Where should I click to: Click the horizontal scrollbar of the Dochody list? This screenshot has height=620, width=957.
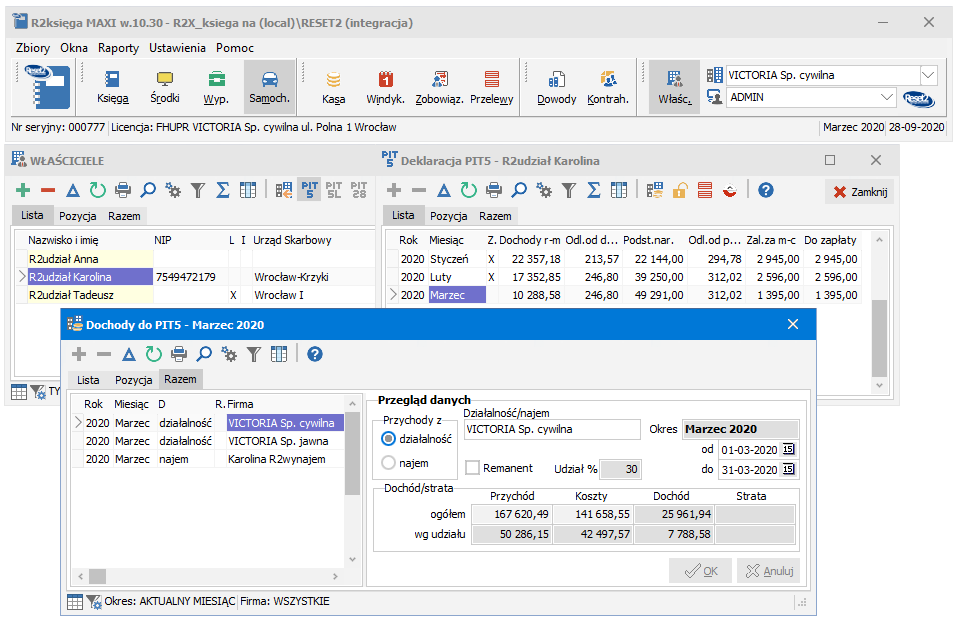[x=208, y=576]
